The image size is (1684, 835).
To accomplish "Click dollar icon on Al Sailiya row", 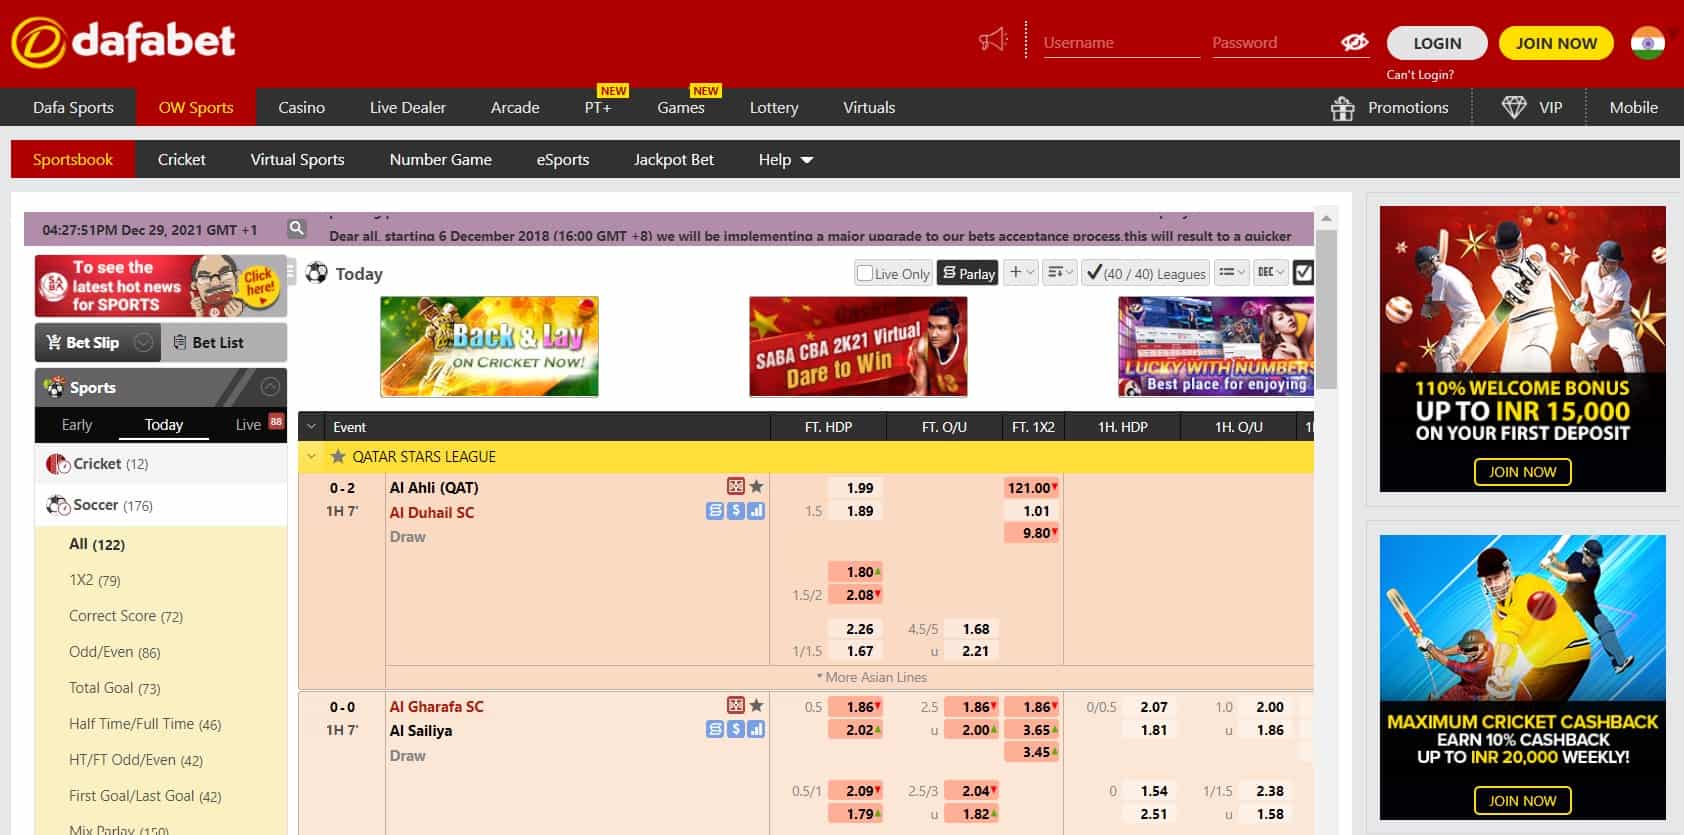I will click(x=735, y=729).
